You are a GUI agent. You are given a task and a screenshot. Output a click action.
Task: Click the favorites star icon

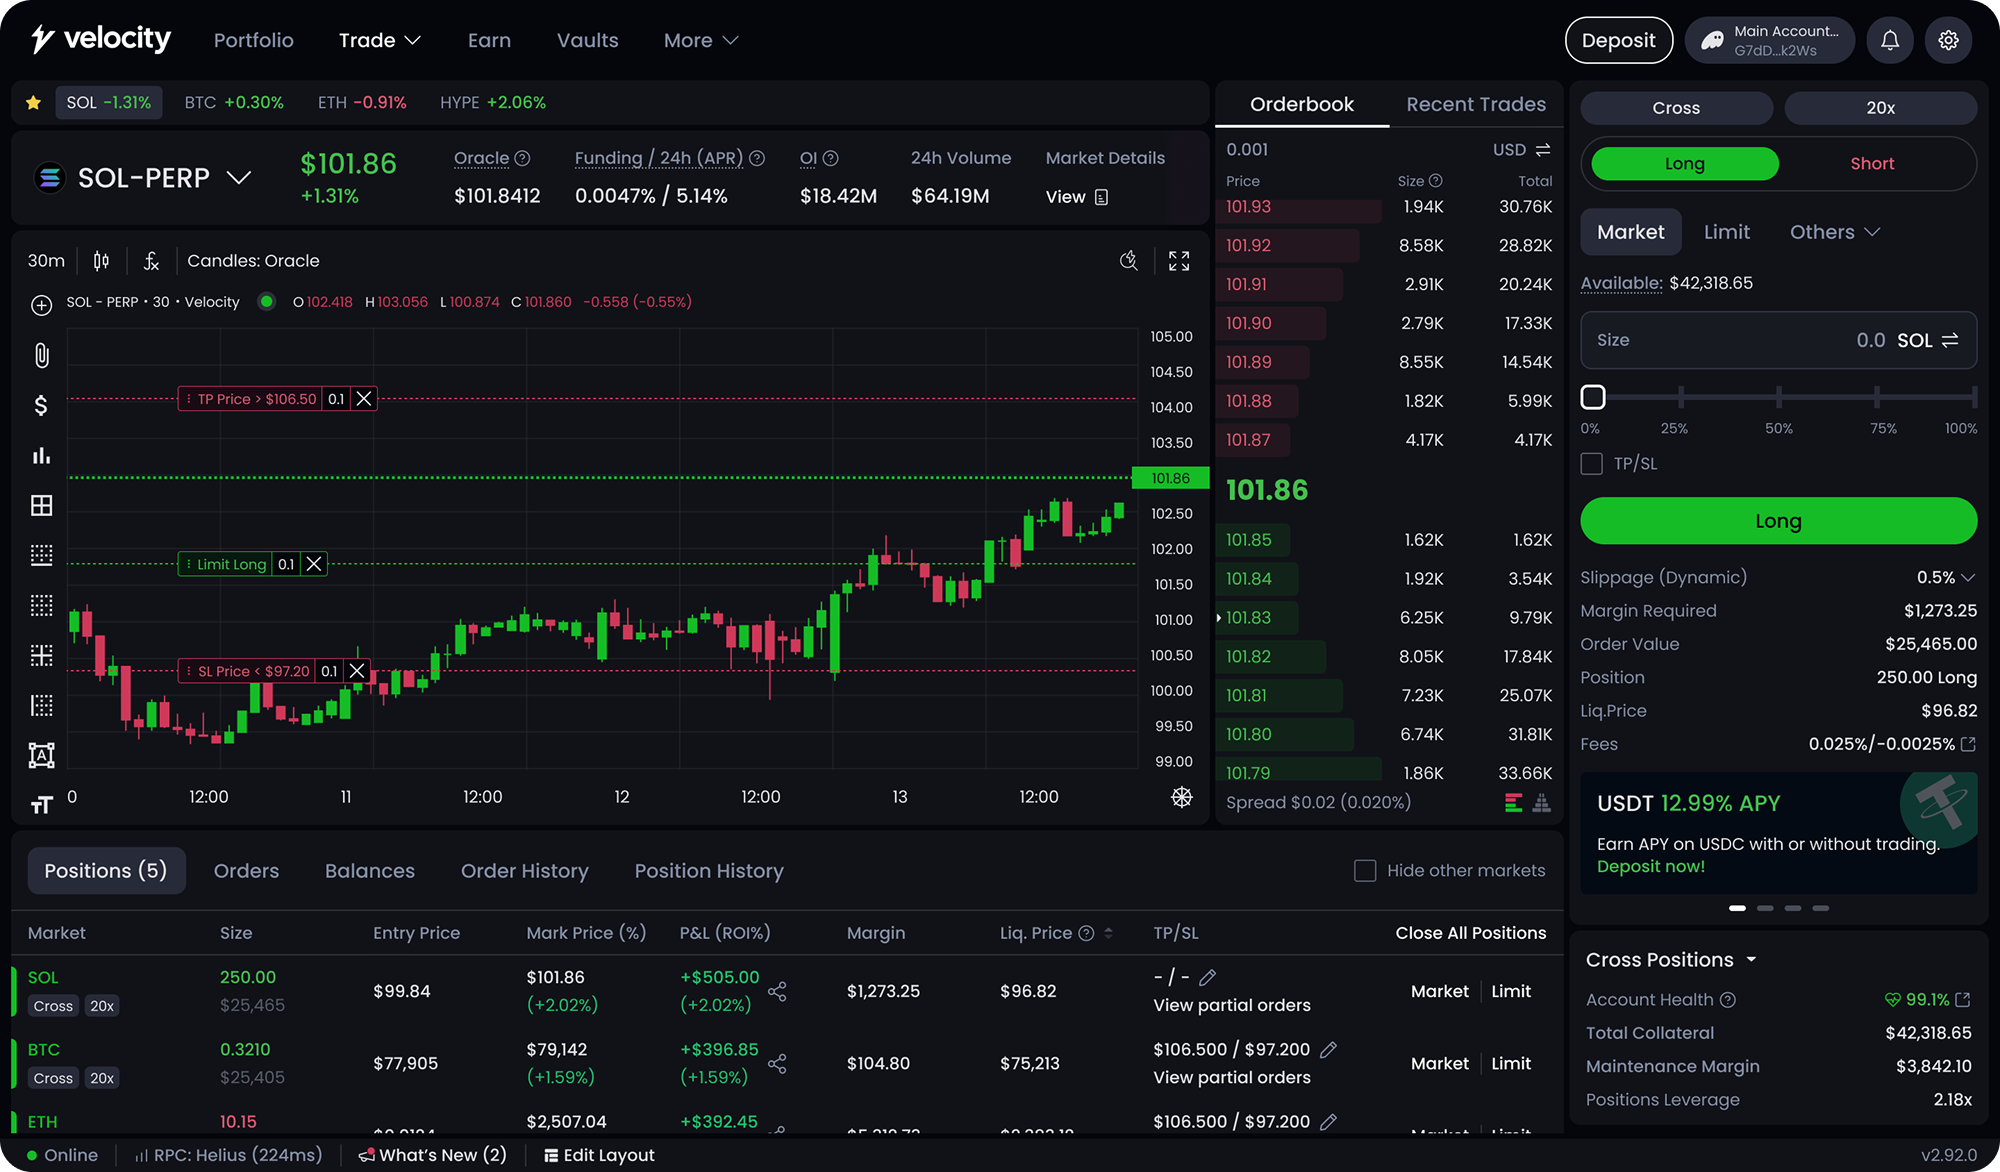point(33,103)
